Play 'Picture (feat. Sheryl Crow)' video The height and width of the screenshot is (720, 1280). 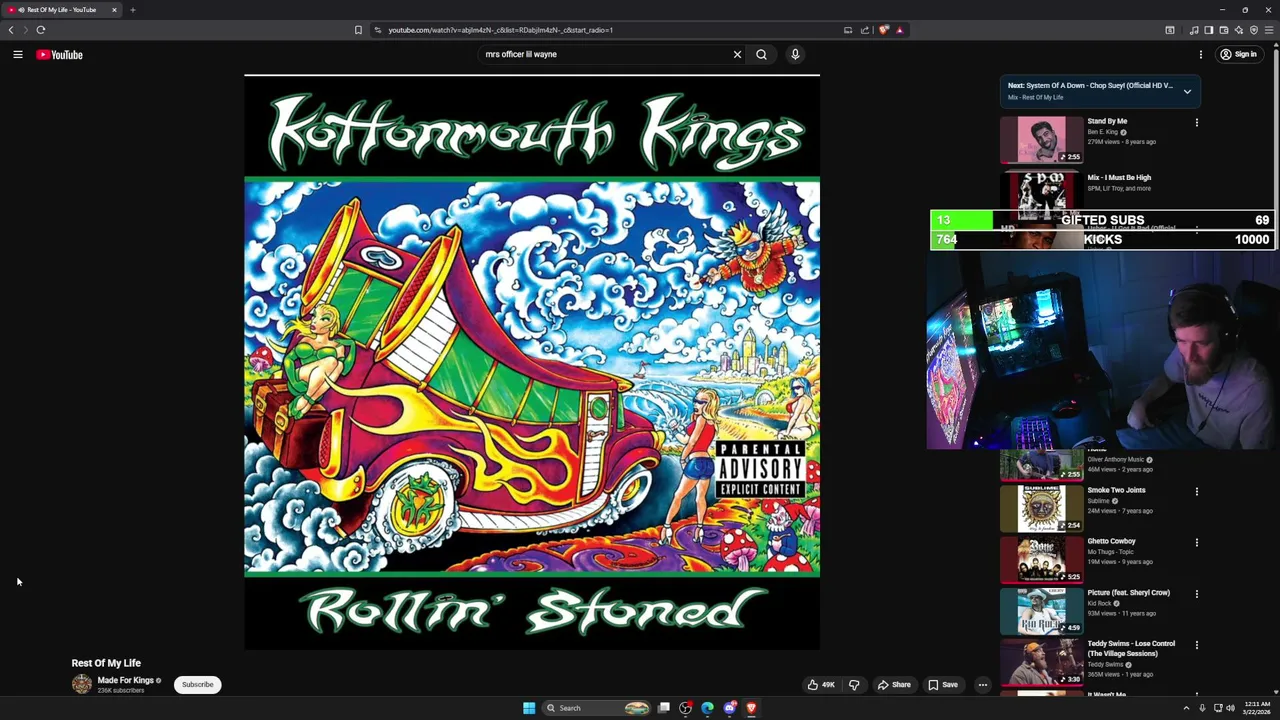click(x=1041, y=610)
